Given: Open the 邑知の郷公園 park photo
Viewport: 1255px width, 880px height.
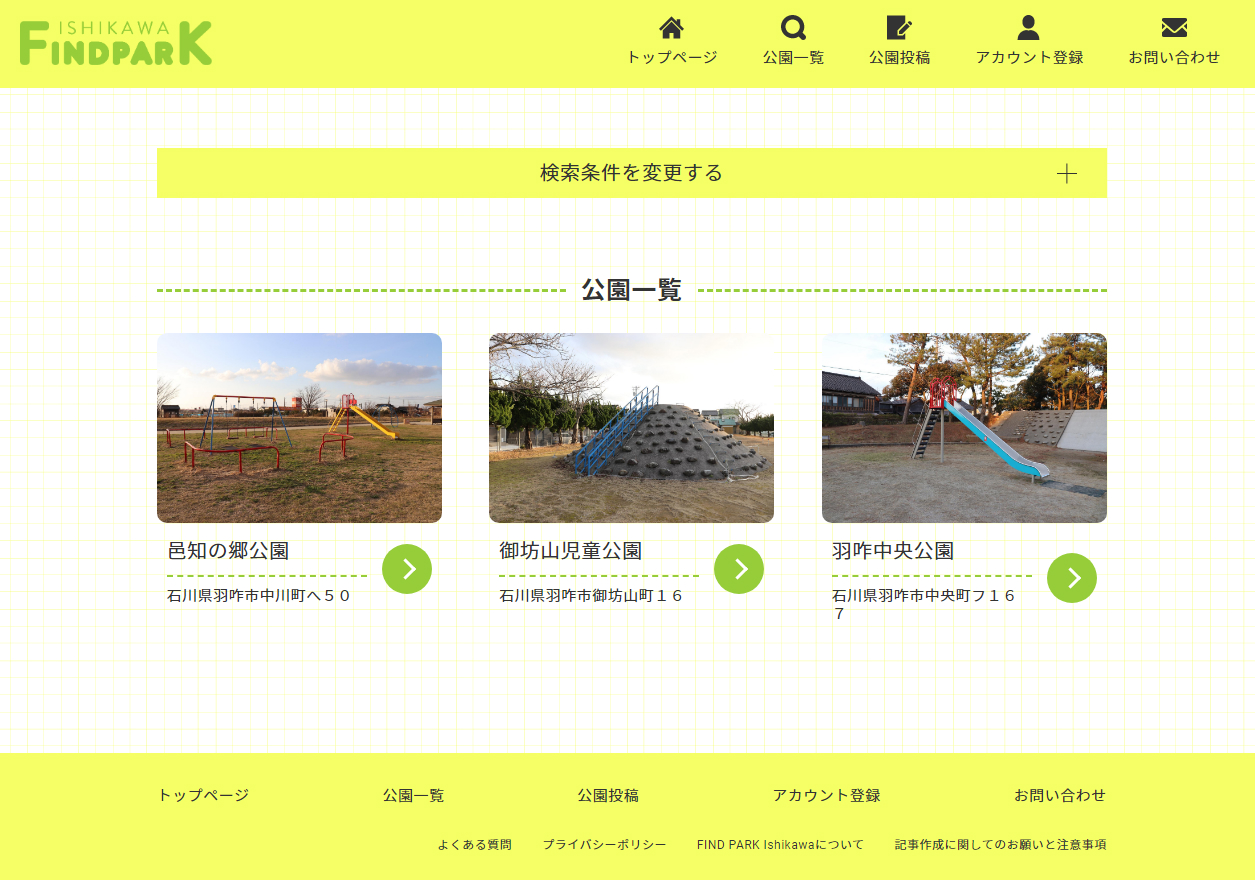Looking at the screenshot, I should 299,428.
